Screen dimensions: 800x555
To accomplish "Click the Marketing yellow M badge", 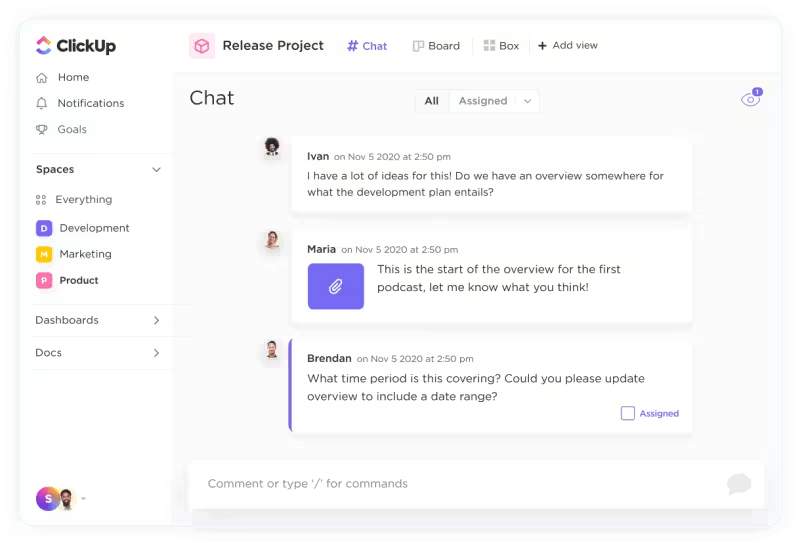I will coord(44,254).
